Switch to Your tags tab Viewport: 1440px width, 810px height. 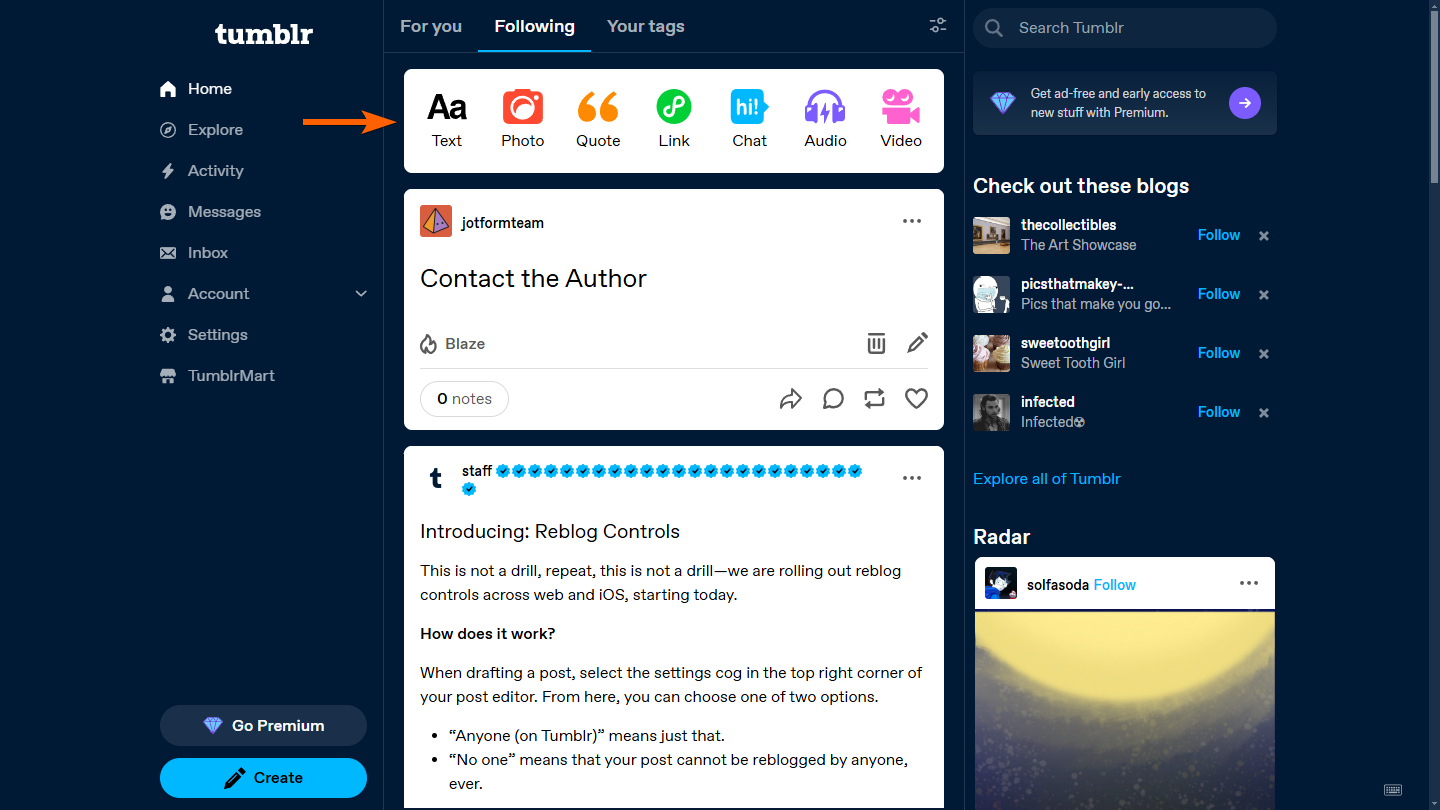coord(646,26)
